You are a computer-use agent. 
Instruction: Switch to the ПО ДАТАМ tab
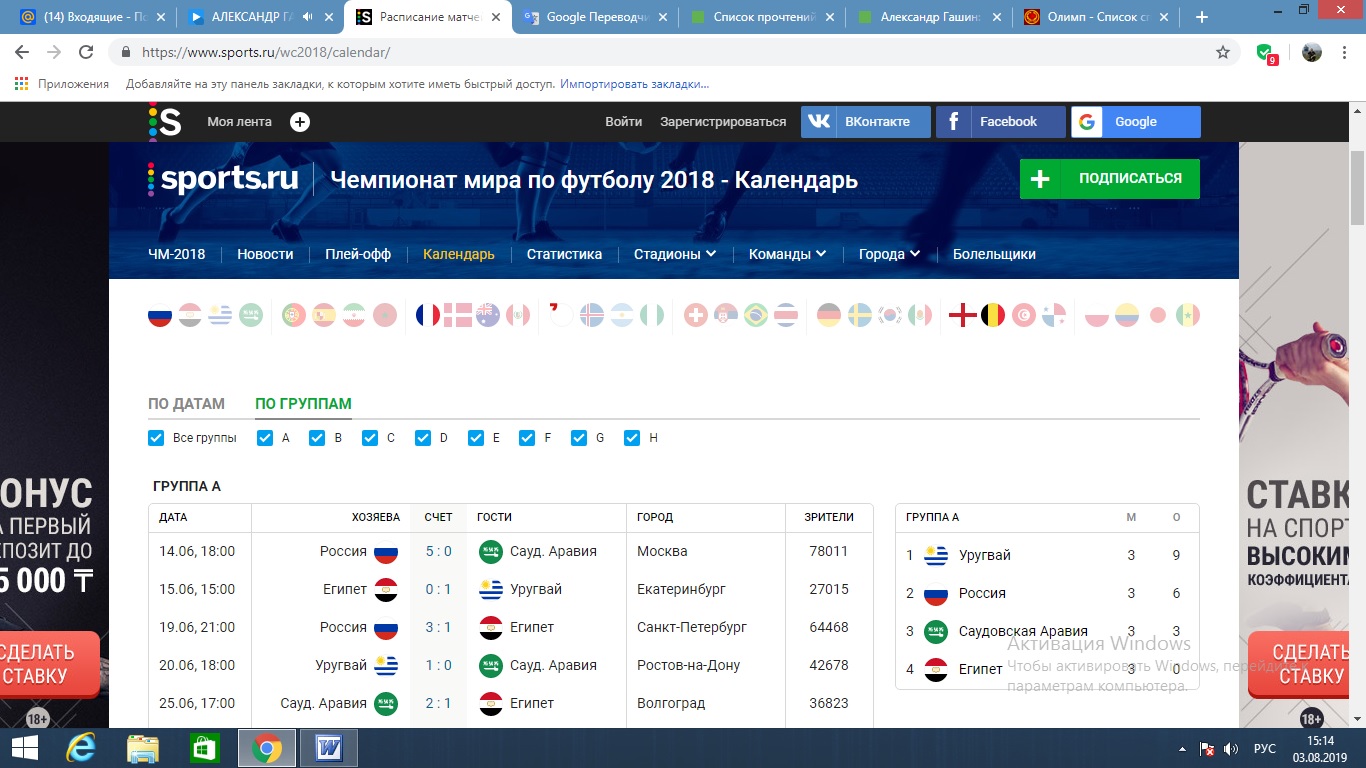(187, 404)
